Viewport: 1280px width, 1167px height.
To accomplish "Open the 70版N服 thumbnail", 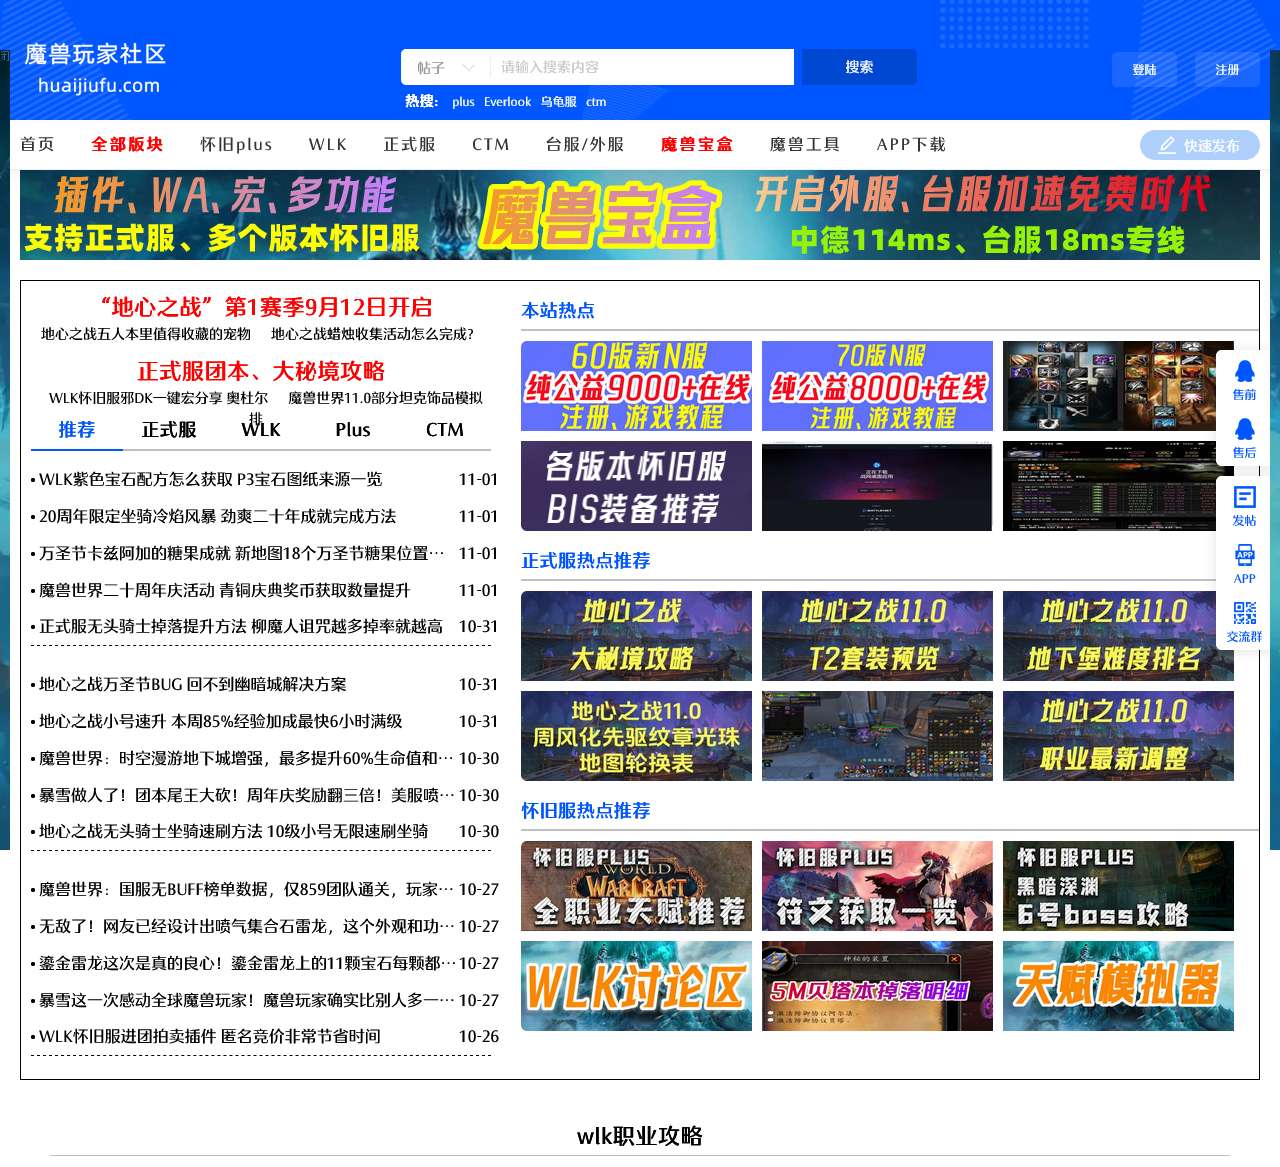I will [877, 386].
